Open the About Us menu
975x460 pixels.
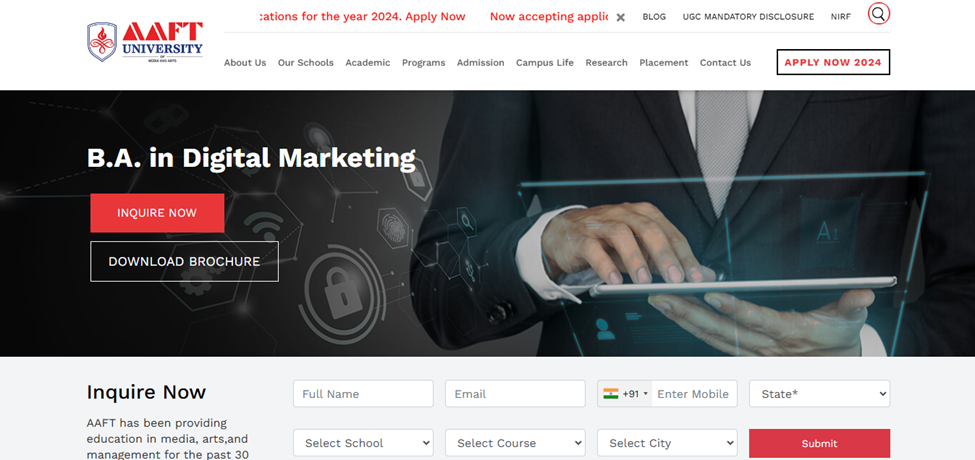(245, 62)
